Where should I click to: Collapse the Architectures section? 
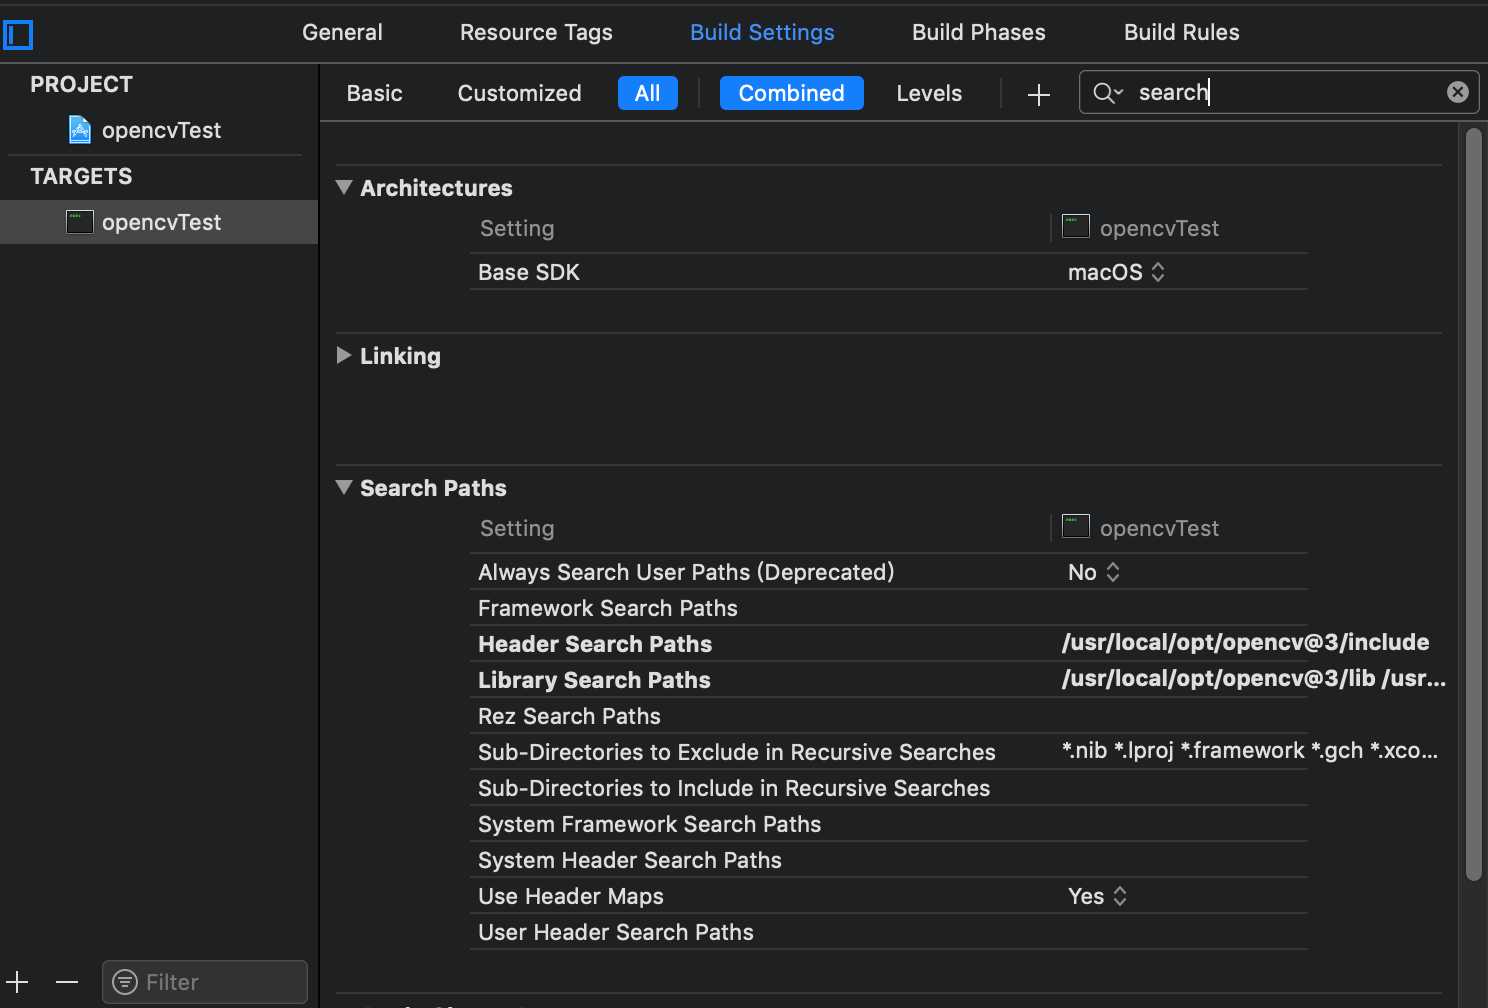[x=344, y=187]
